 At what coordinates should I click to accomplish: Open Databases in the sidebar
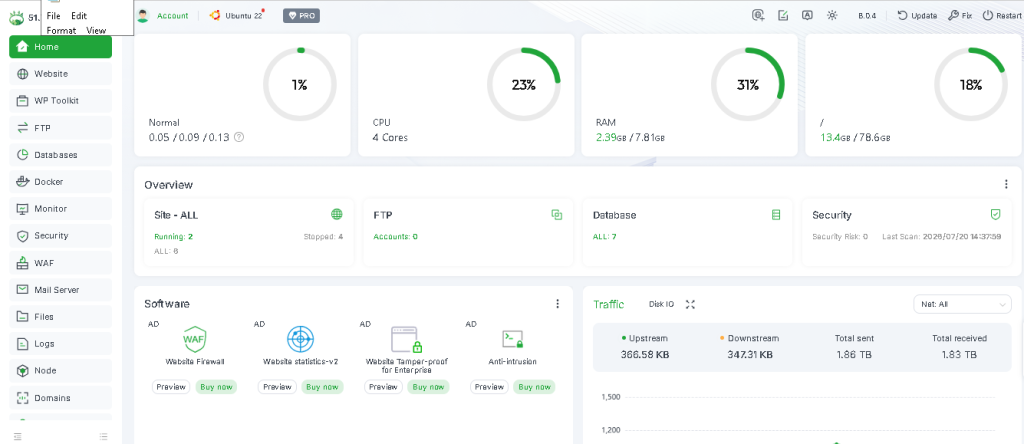pos(60,155)
